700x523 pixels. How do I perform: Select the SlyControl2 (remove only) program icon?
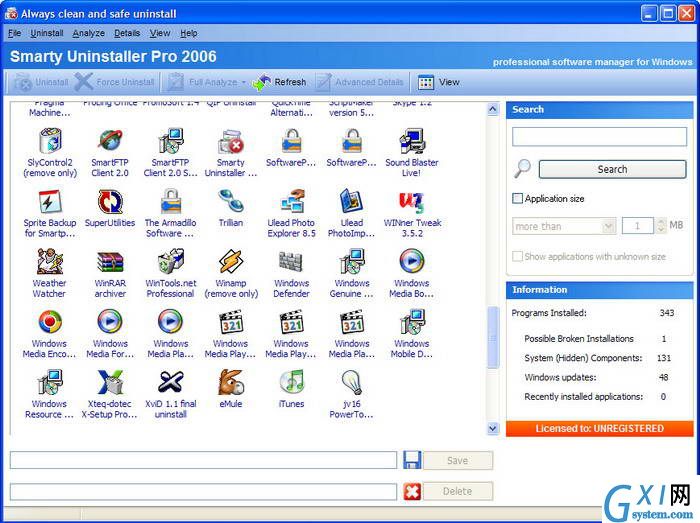point(50,140)
